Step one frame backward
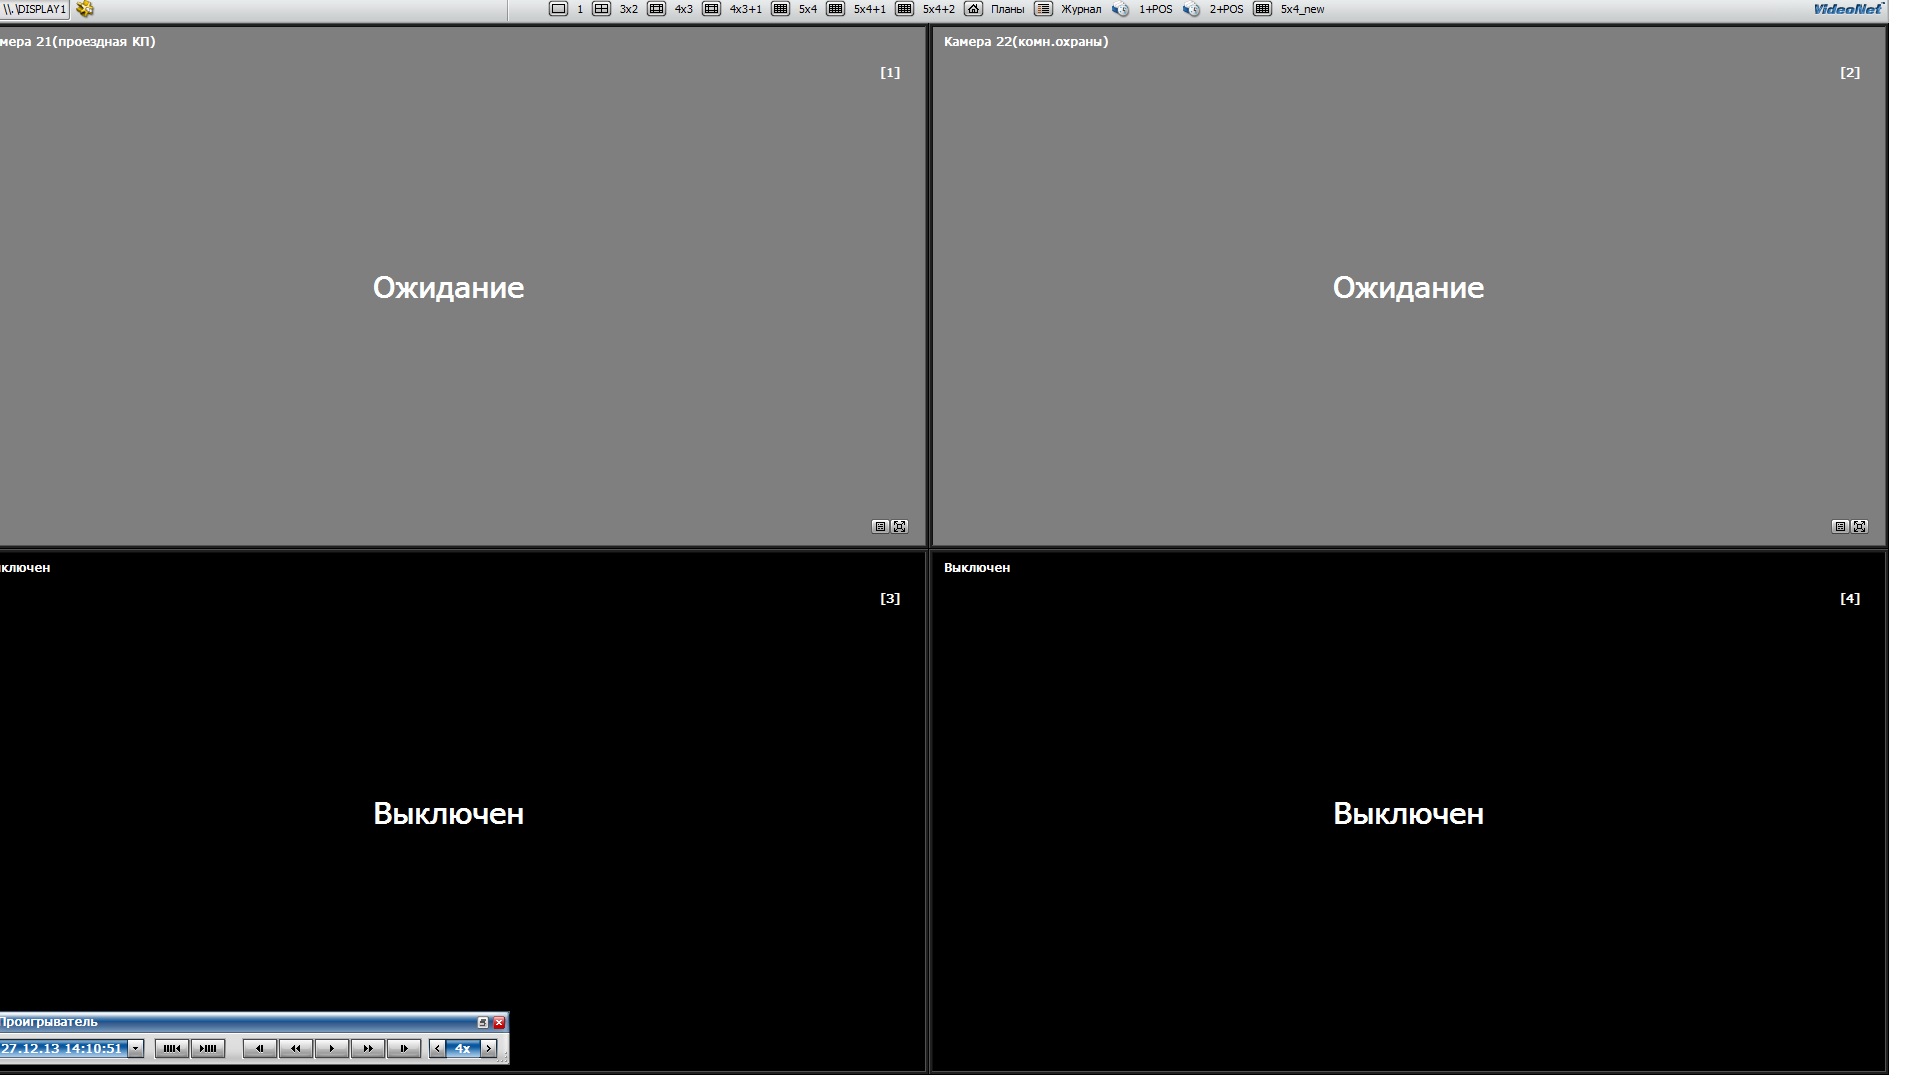 [259, 1049]
